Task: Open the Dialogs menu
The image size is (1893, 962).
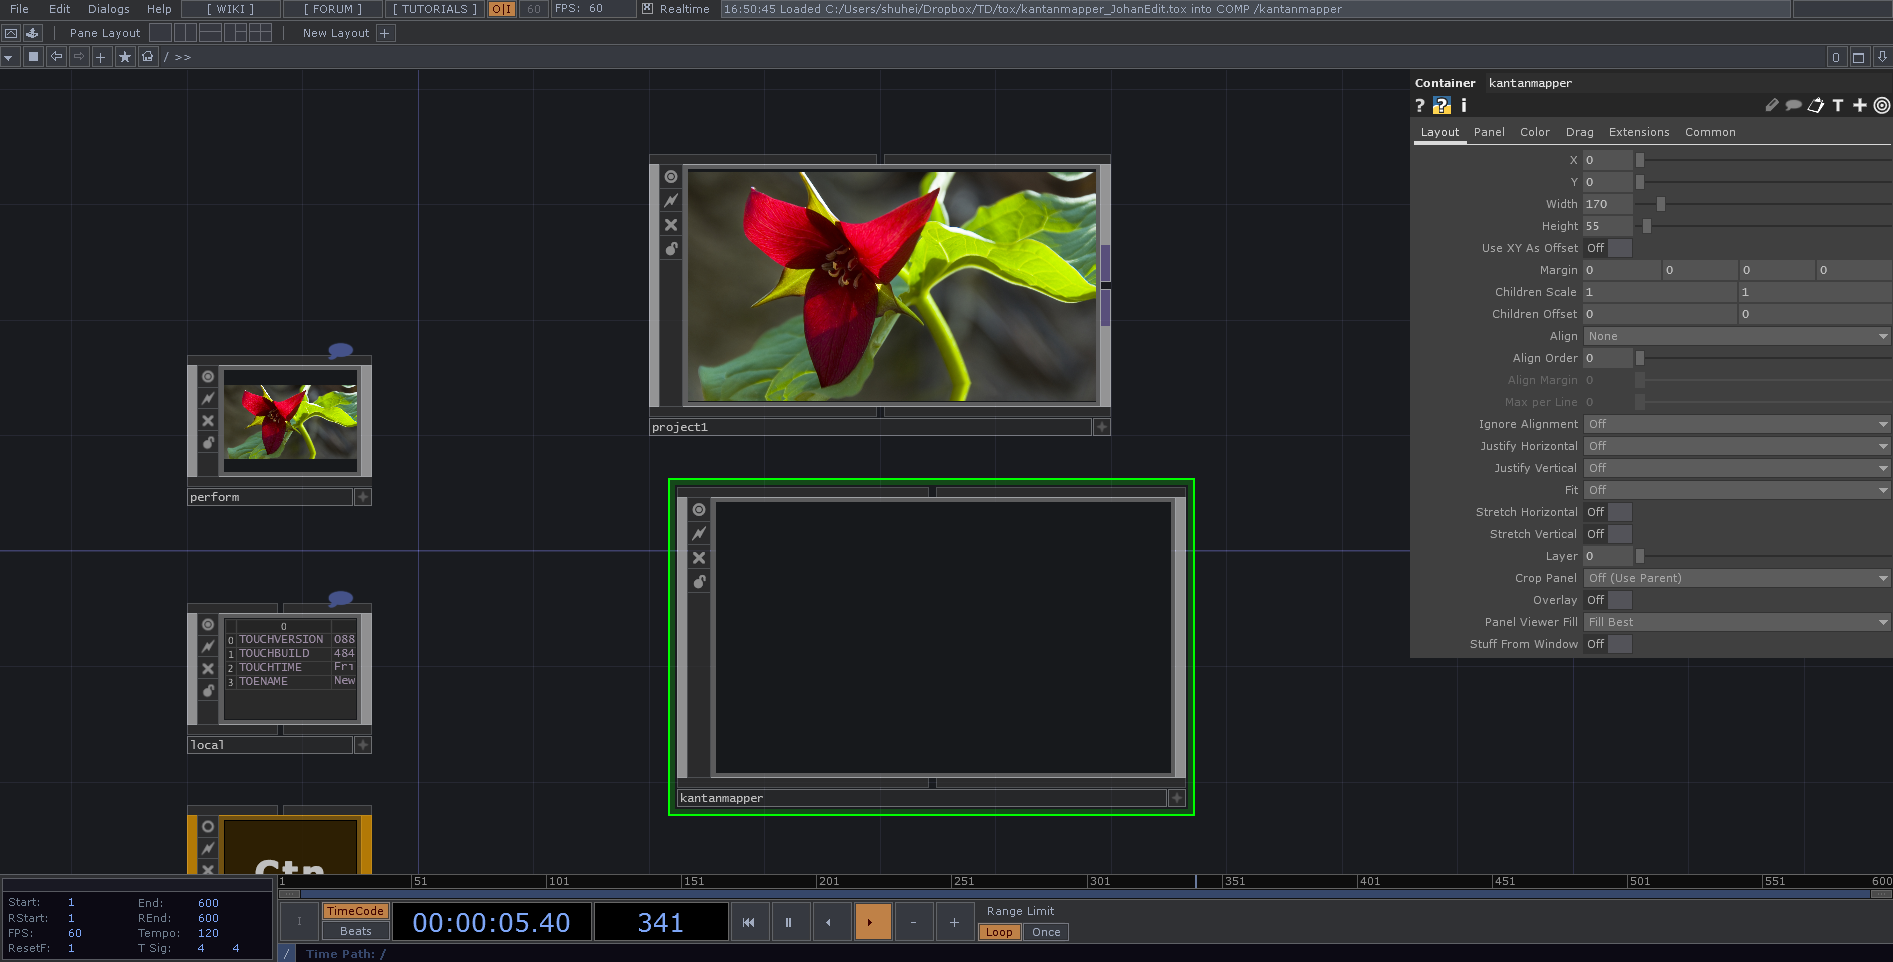Action: tap(109, 9)
